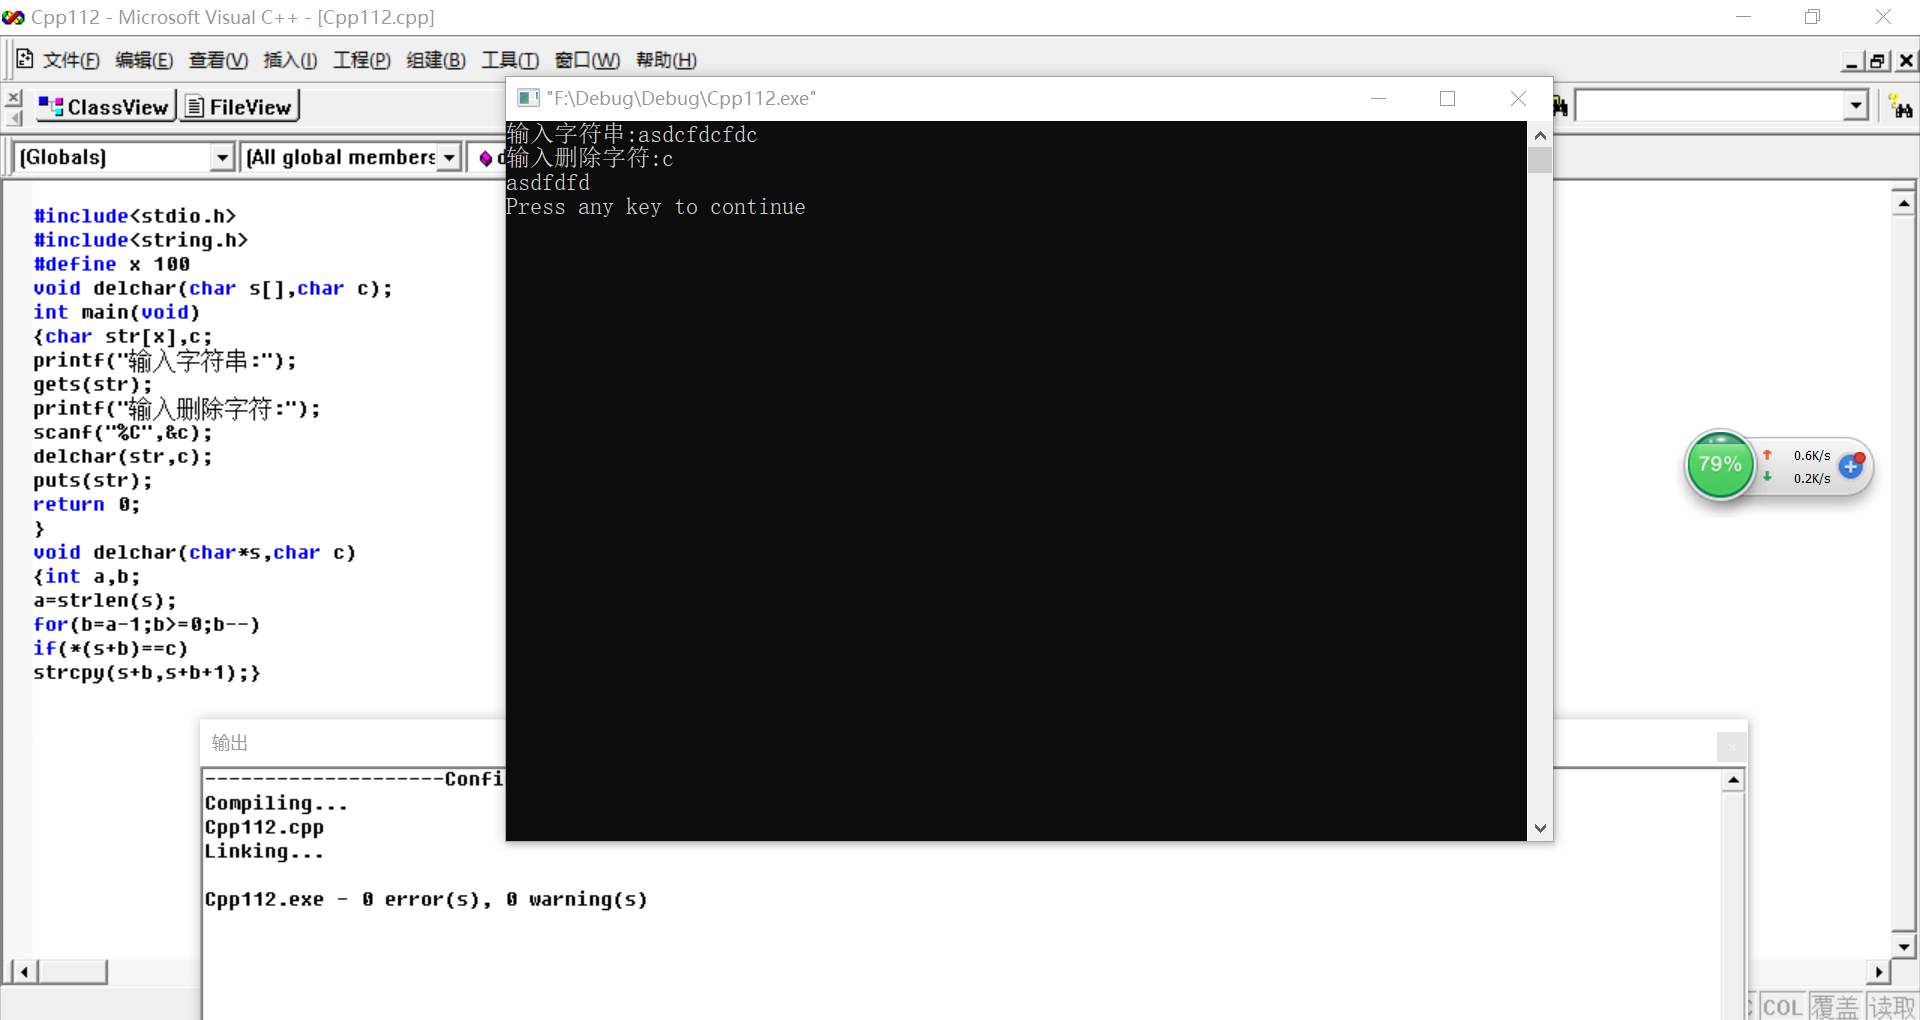Click the Search help binoculars icon
1920x1020 pixels.
click(1900, 106)
